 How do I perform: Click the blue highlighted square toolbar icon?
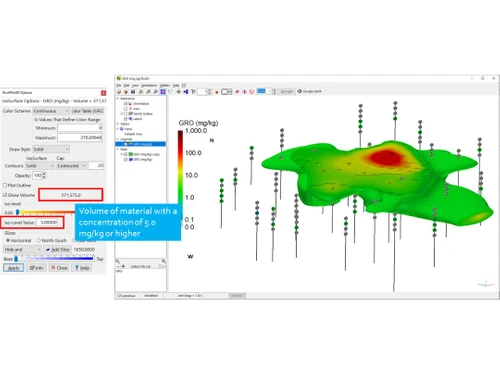(163, 92)
